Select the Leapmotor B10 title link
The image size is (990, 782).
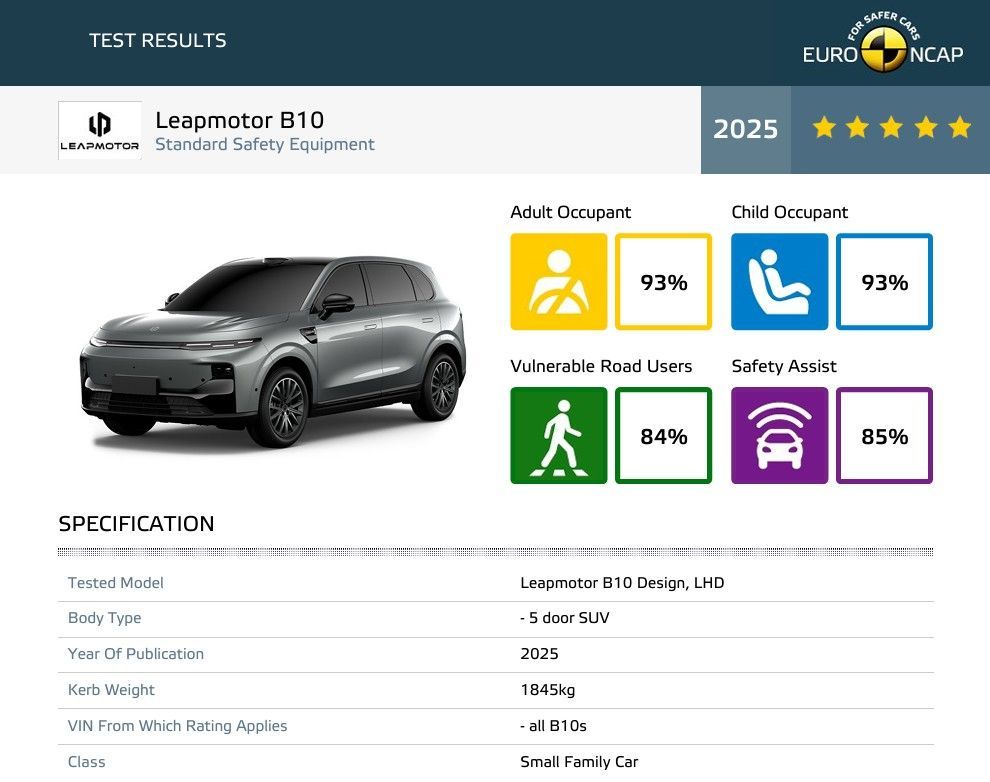click(x=238, y=120)
